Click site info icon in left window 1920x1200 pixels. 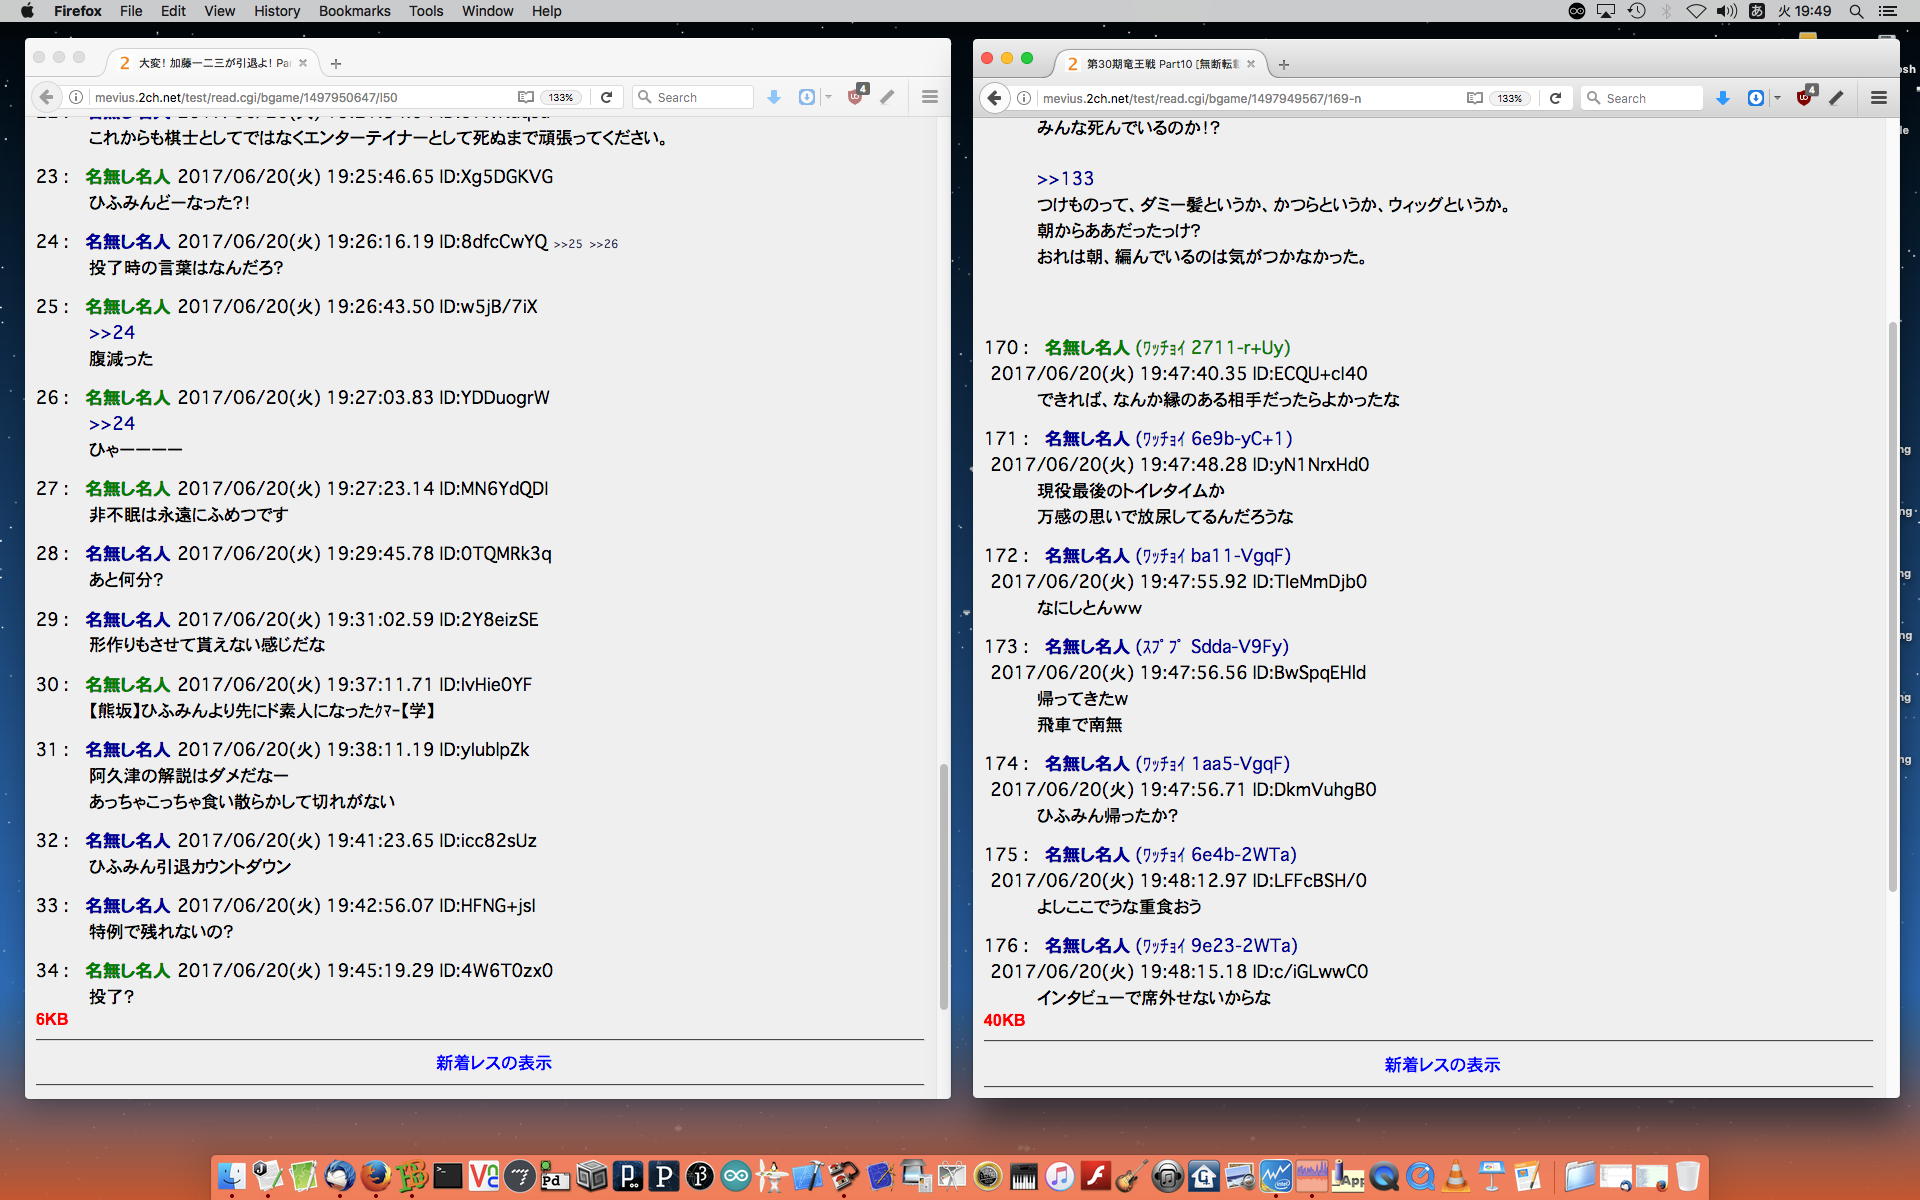click(x=75, y=97)
